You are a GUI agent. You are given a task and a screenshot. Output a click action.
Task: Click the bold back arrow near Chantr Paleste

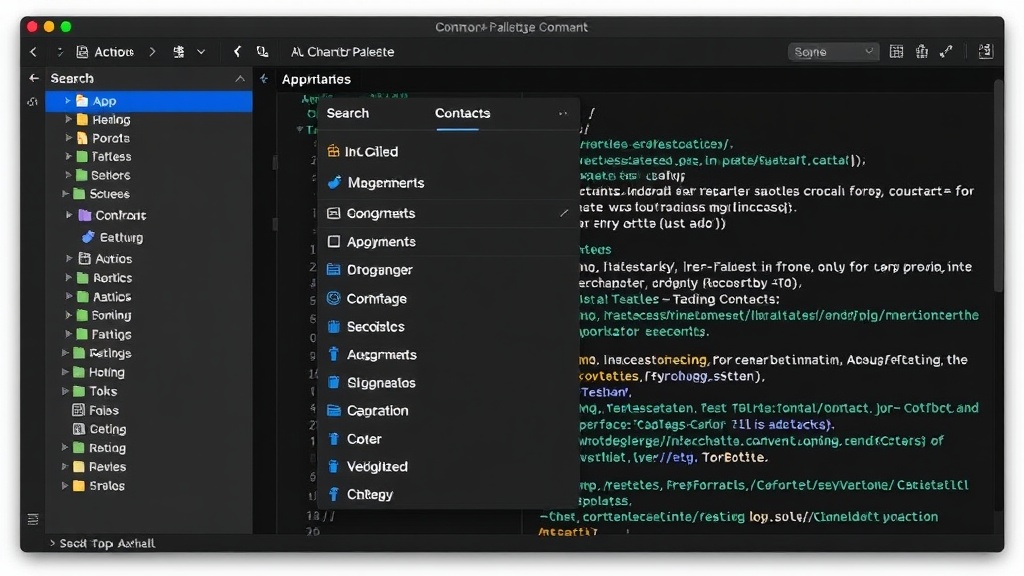[237, 51]
